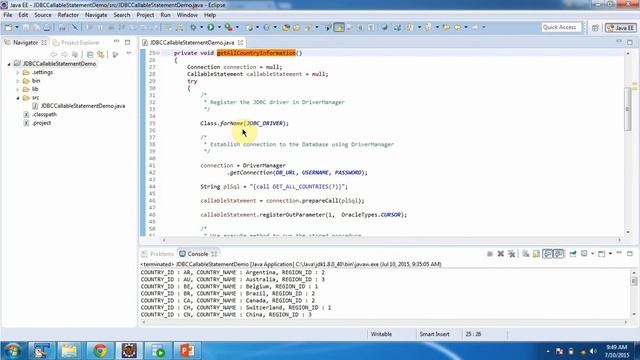This screenshot has width=640, height=360.
Task: Click the Terminate icon in Console
Action: point(490,254)
